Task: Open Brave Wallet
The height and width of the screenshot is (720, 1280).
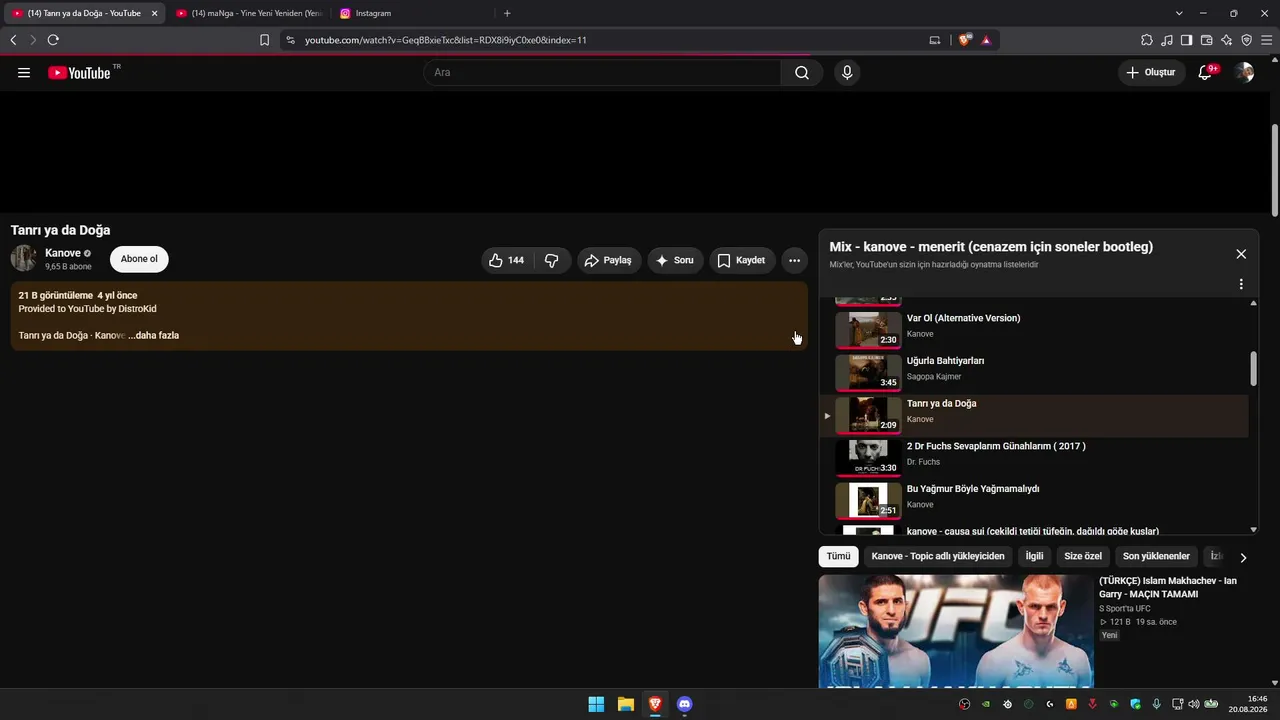Action: click(1207, 40)
